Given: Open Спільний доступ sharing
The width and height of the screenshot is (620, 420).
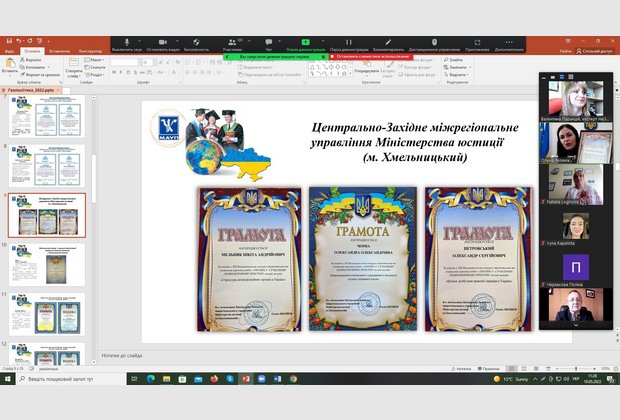Looking at the screenshot, I should pyautogui.click(x=594, y=51).
